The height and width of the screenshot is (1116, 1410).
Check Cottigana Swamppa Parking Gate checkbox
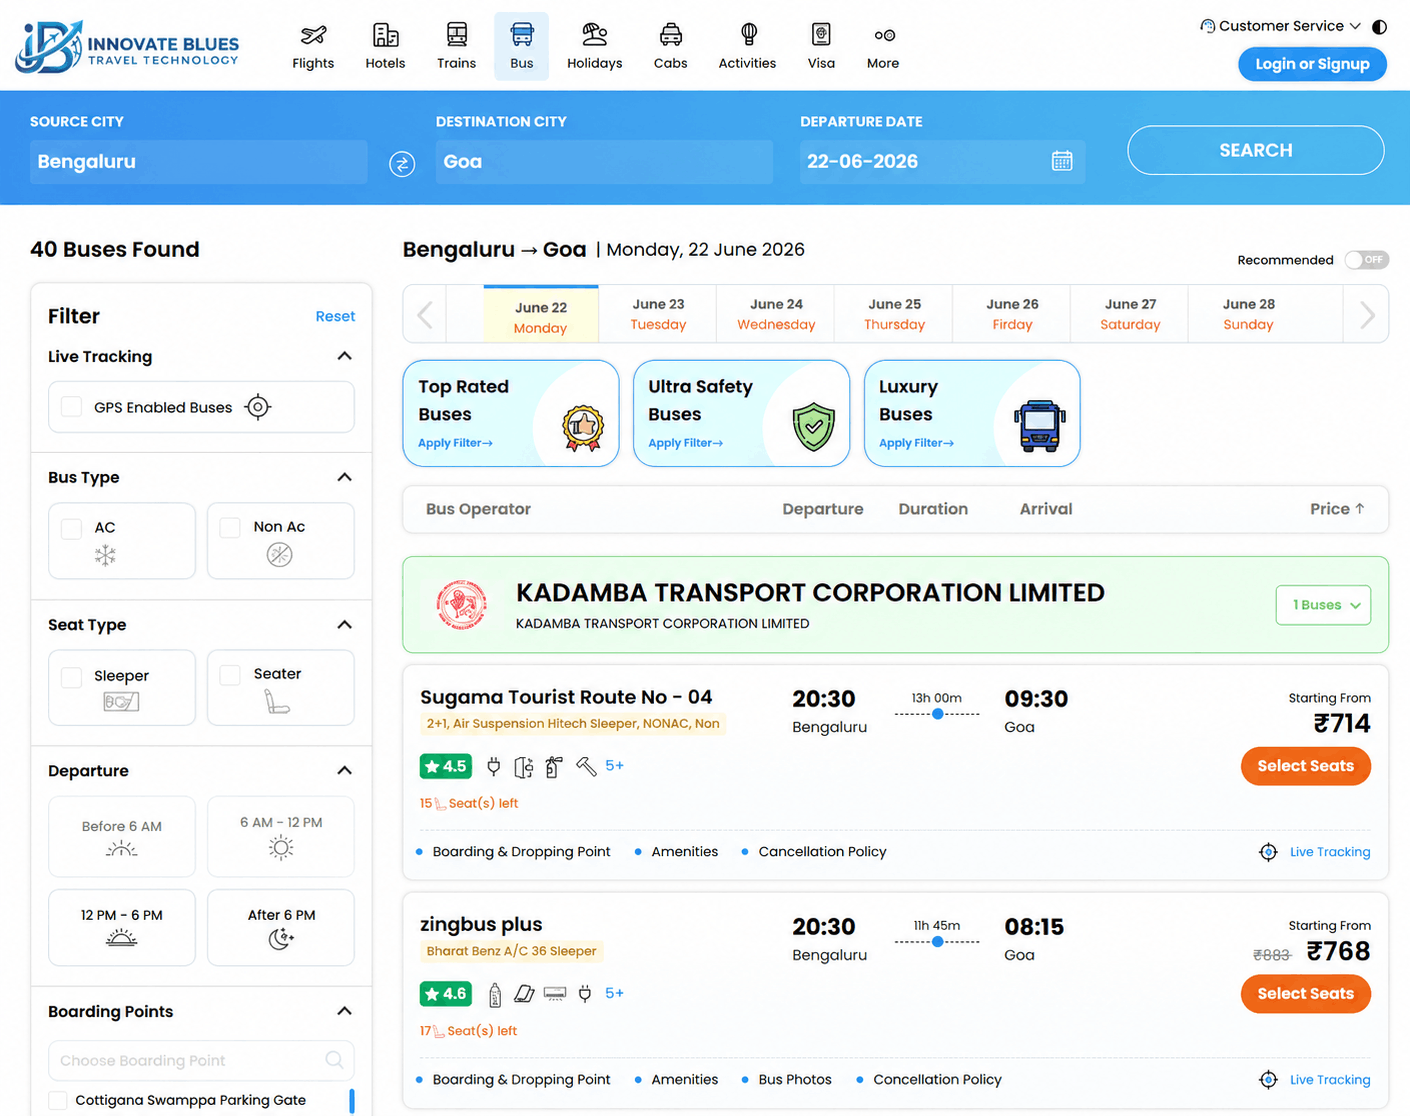click(x=58, y=1100)
